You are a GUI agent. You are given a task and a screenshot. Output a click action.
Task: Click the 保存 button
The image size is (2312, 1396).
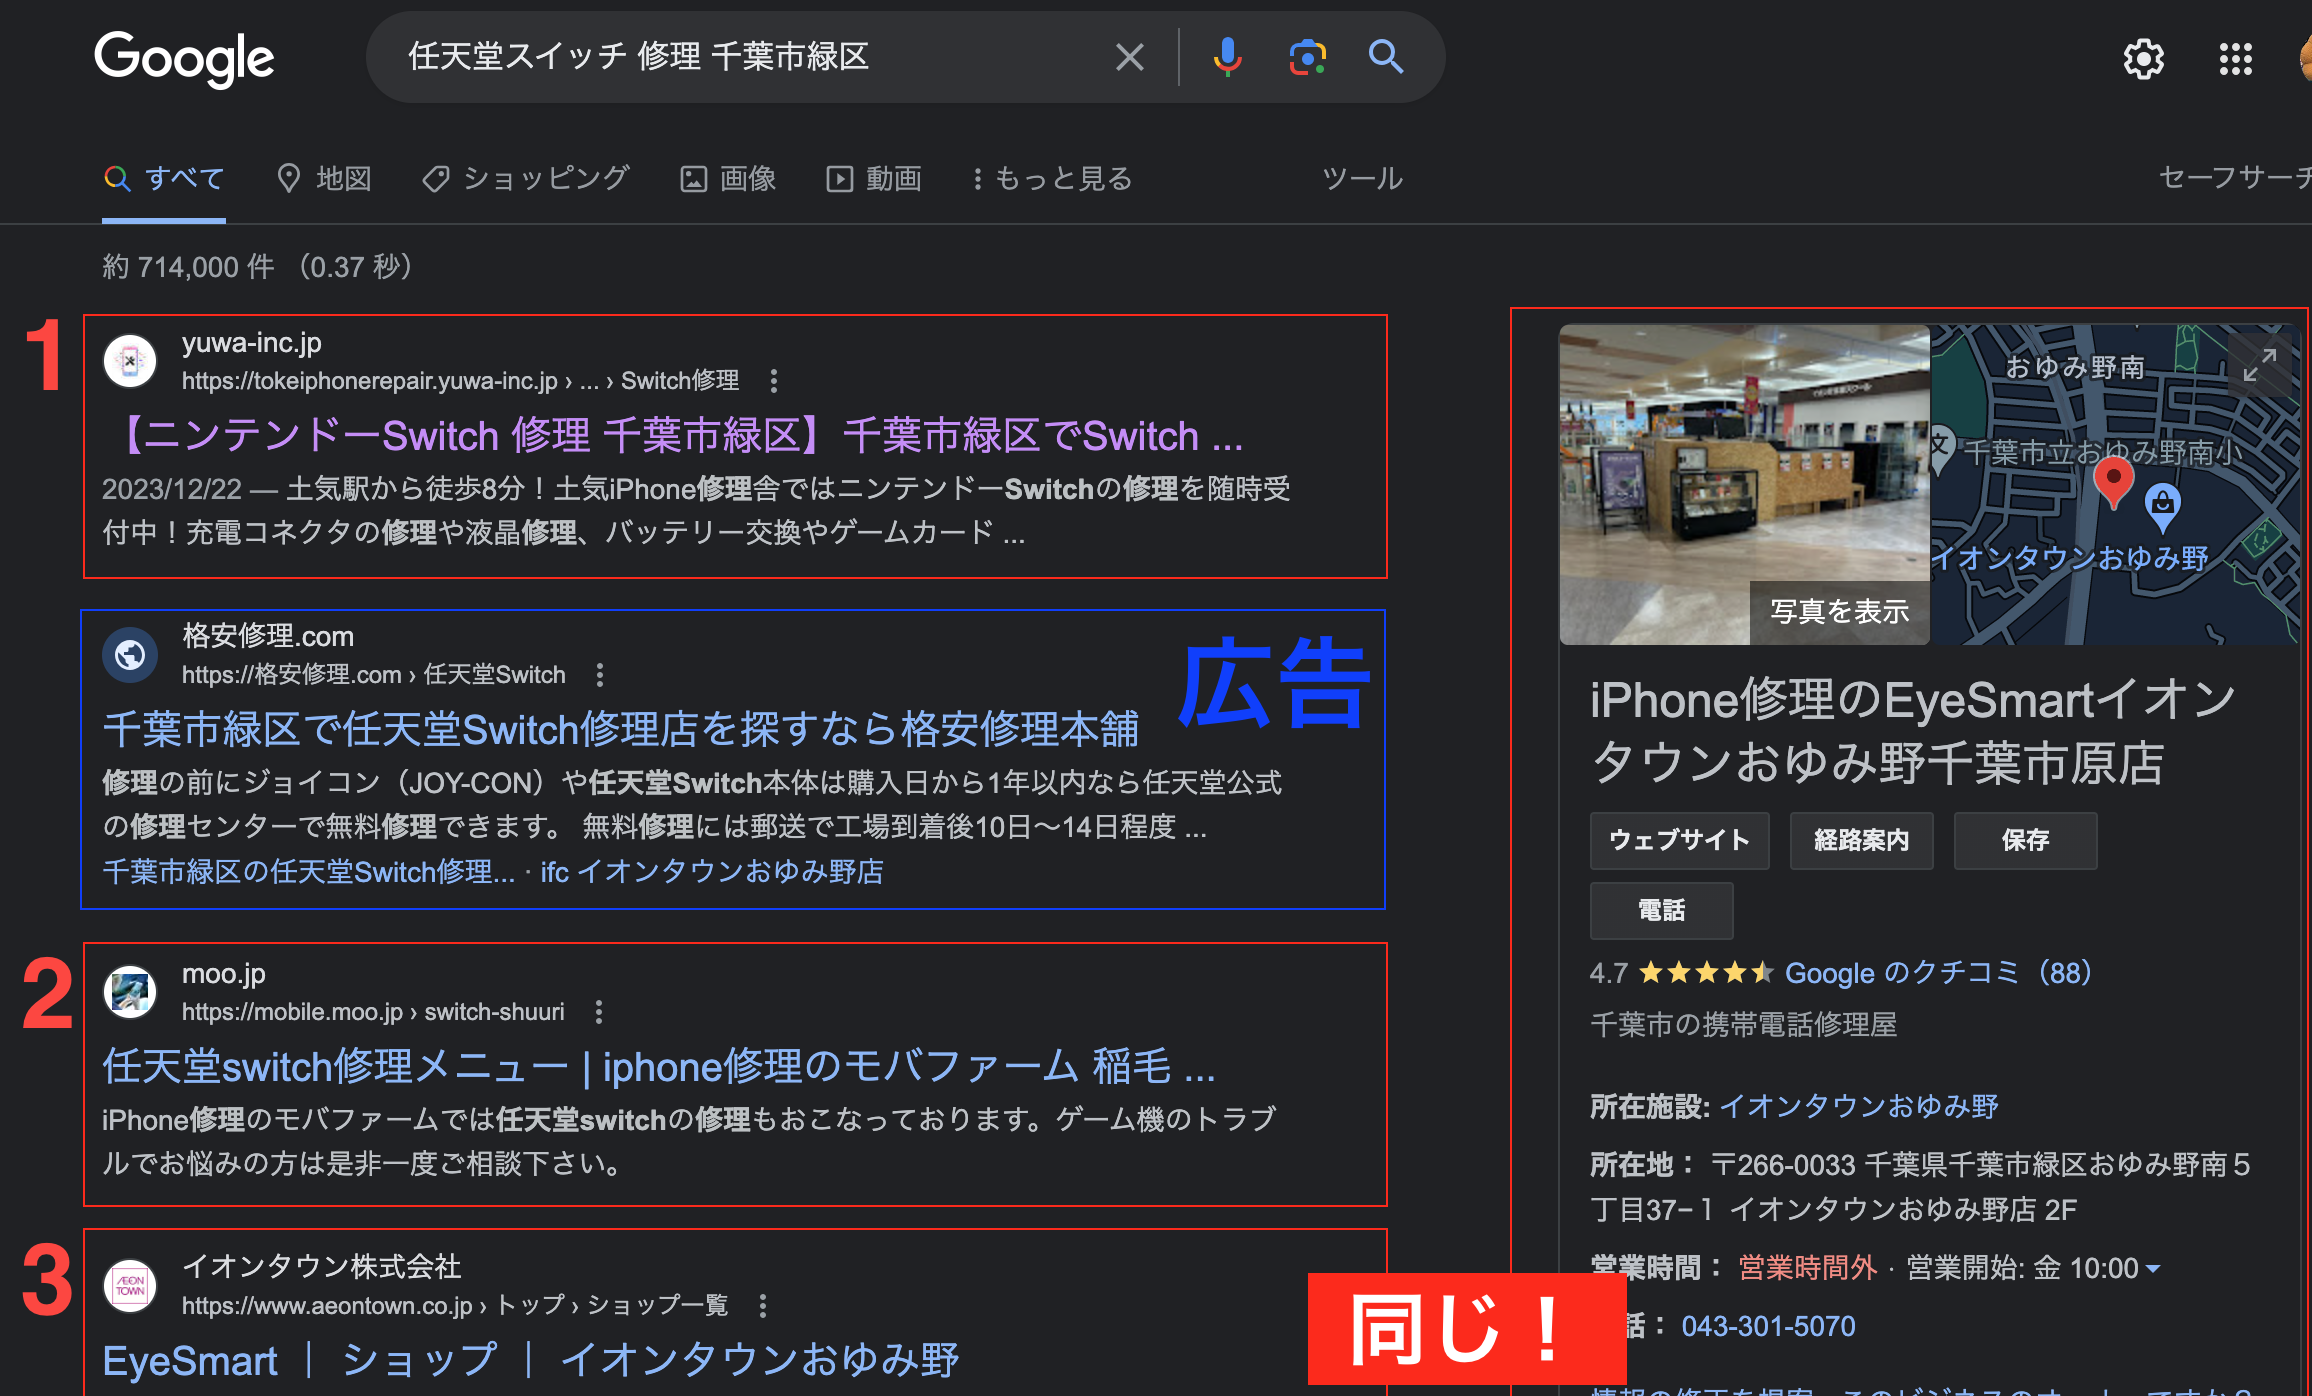2025,840
